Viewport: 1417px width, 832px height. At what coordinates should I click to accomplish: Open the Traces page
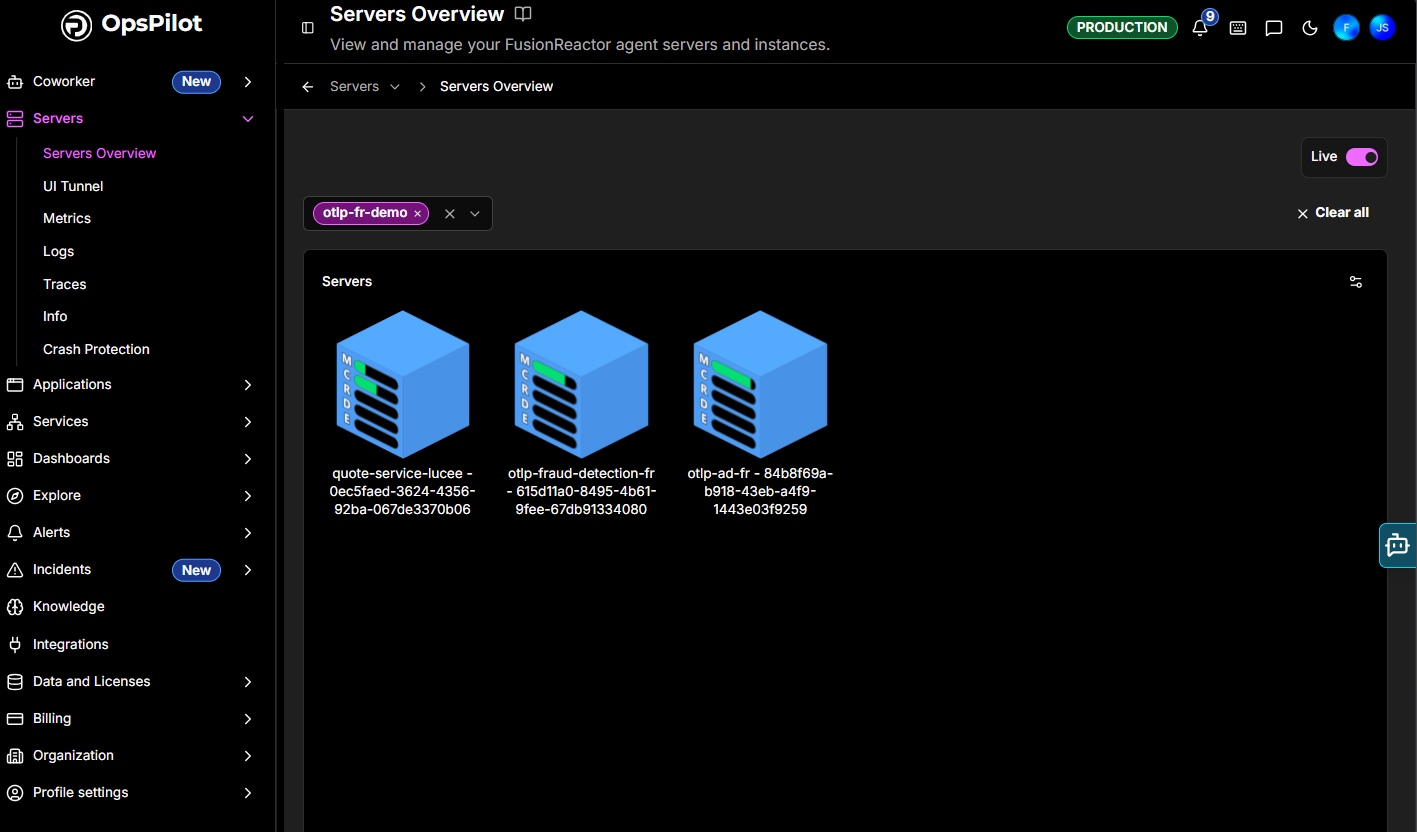[65, 285]
